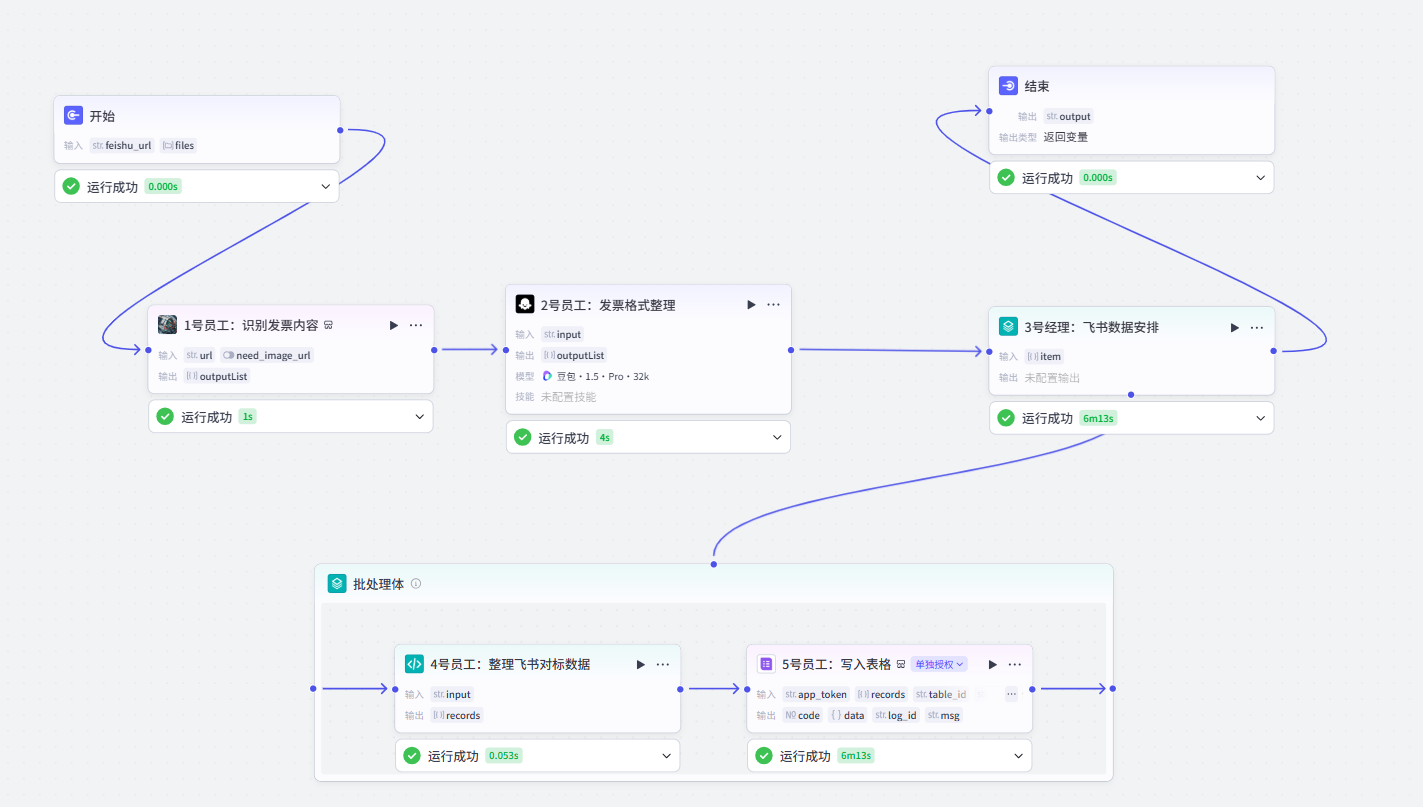1423x807 pixels.
Task: Run the 3号经理 飞书数据安排 node
Action: click(x=1235, y=327)
